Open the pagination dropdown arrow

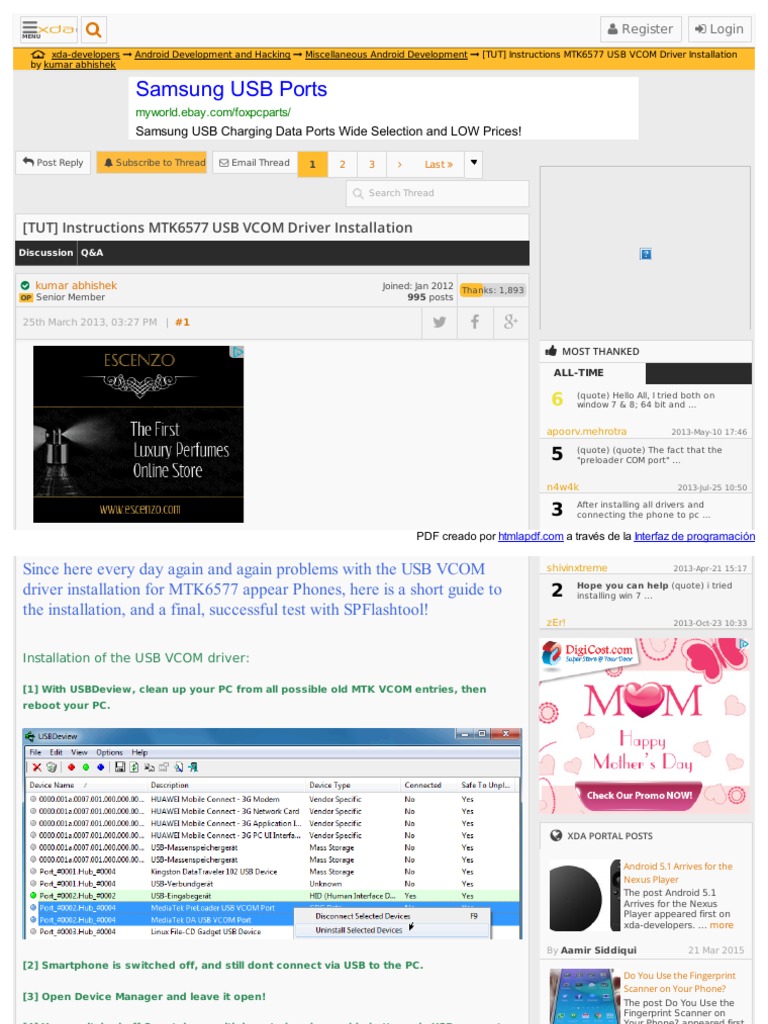pos(474,163)
